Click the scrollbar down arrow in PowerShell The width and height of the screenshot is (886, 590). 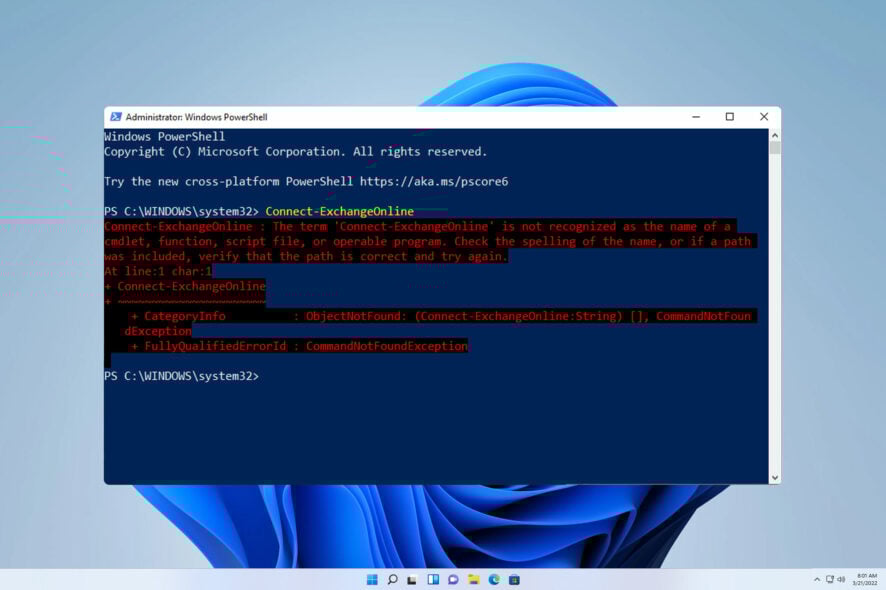[775, 478]
